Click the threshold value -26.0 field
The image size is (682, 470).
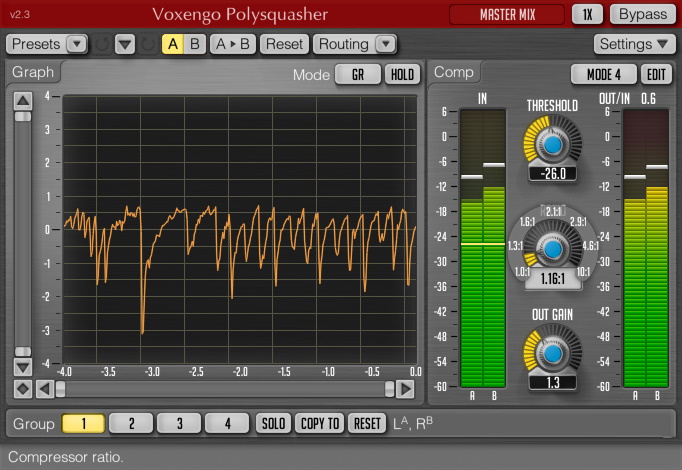pyautogui.click(x=552, y=174)
